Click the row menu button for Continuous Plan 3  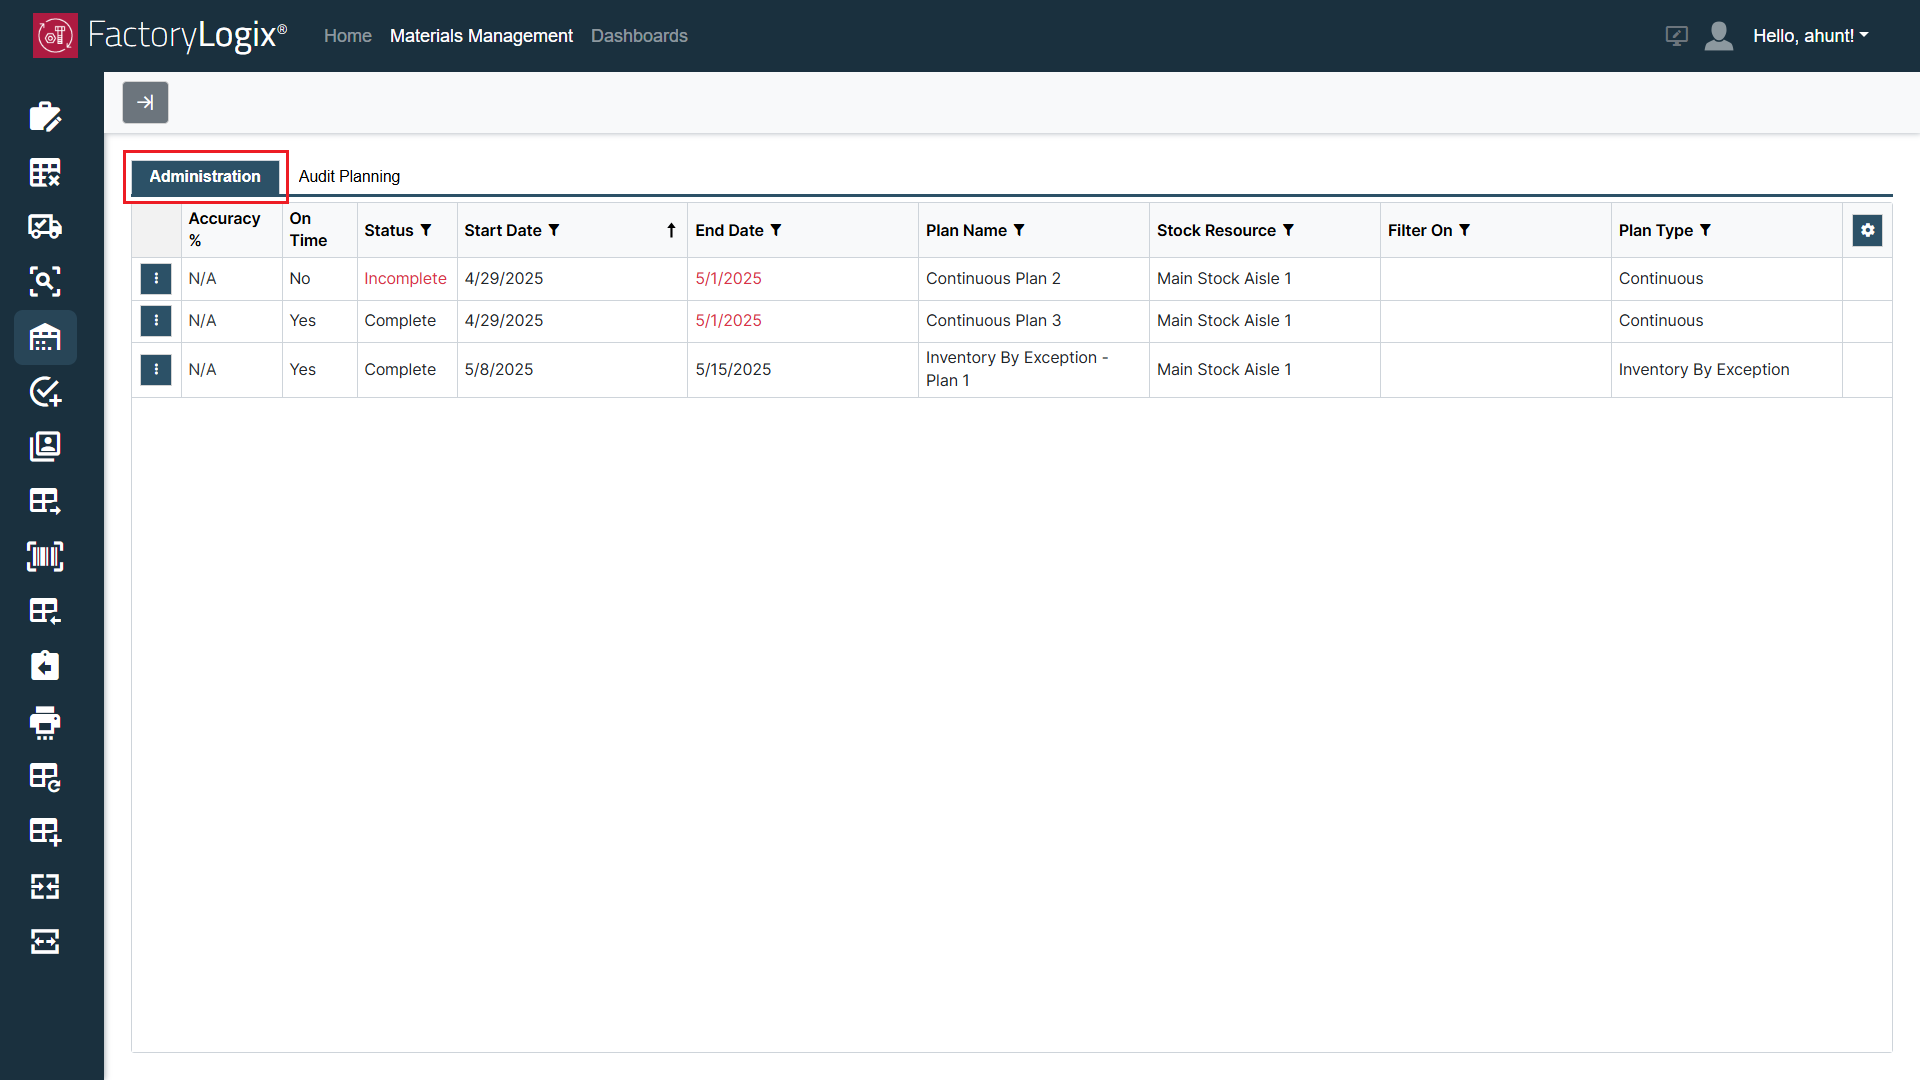coord(156,321)
